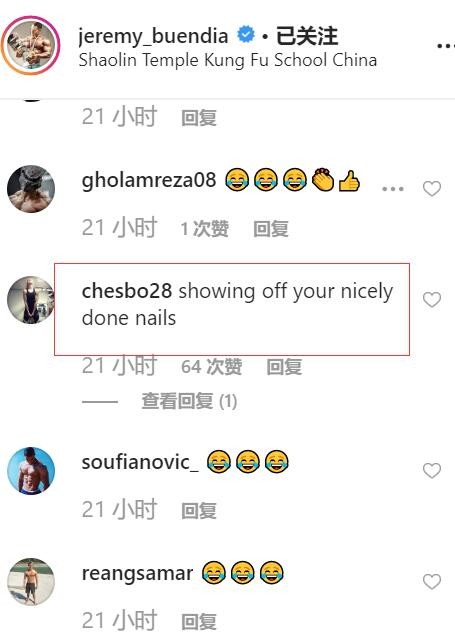Open chesbo28's profile picture
The image size is (455, 639).
click(x=31, y=300)
